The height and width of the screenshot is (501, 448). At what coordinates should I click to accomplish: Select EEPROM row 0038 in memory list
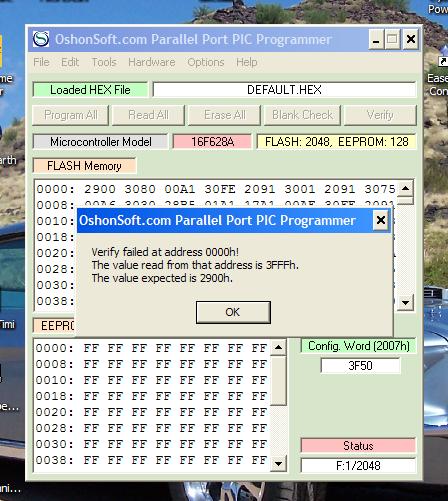152,460
